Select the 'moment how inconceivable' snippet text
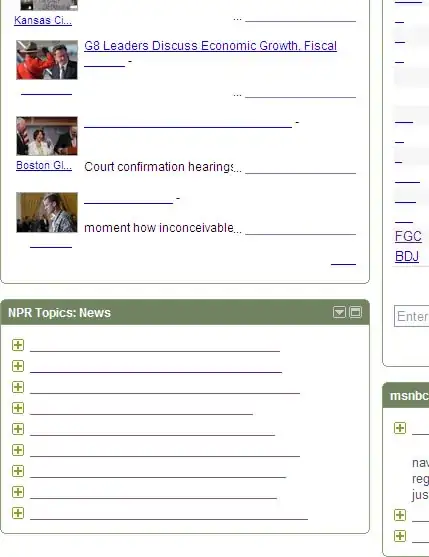 (x=159, y=227)
